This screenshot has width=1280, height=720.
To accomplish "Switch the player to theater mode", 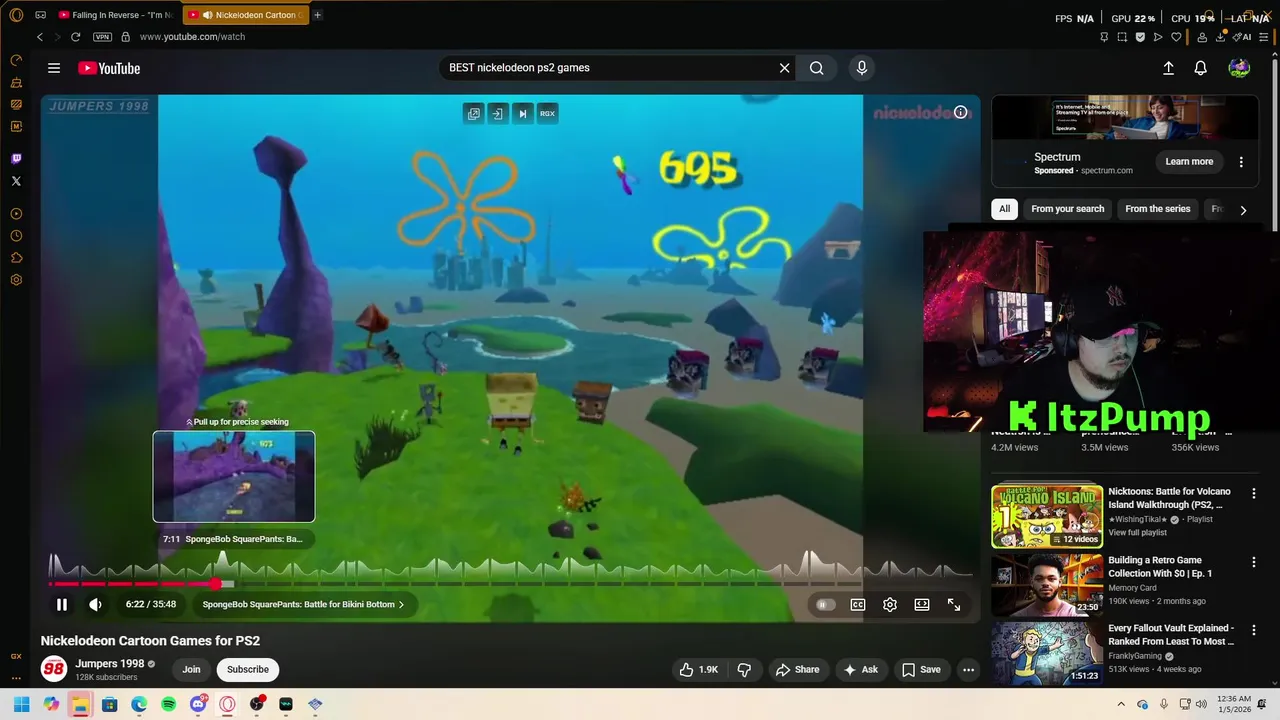I will [x=922, y=604].
